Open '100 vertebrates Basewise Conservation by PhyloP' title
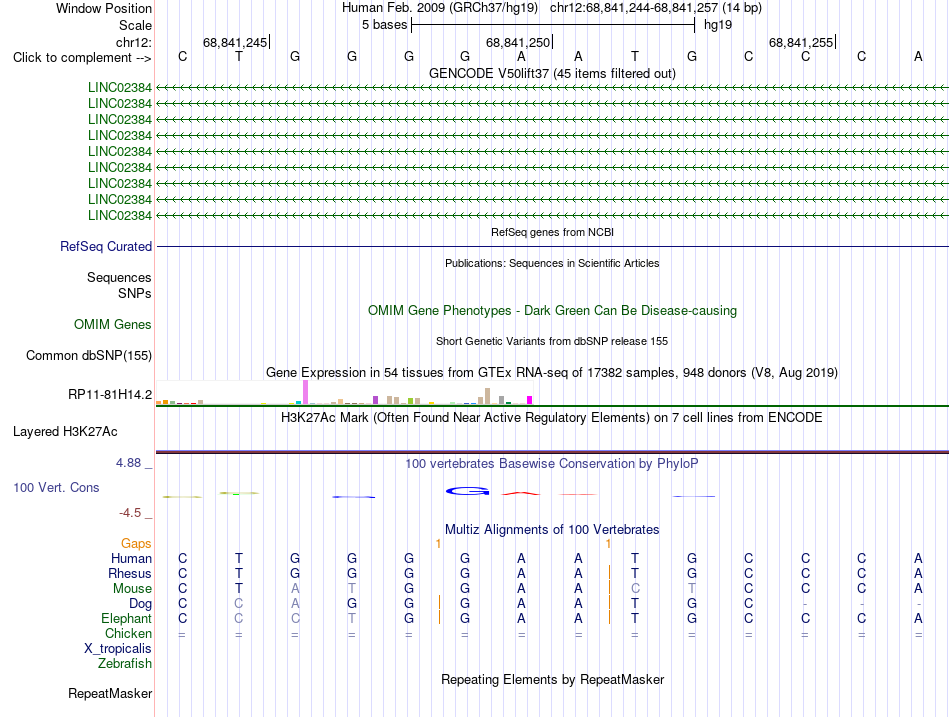 point(552,464)
